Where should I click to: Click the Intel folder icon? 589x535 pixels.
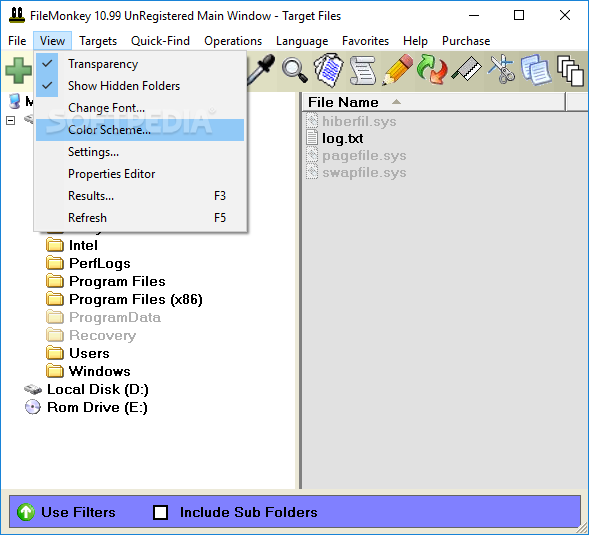coord(55,245)
